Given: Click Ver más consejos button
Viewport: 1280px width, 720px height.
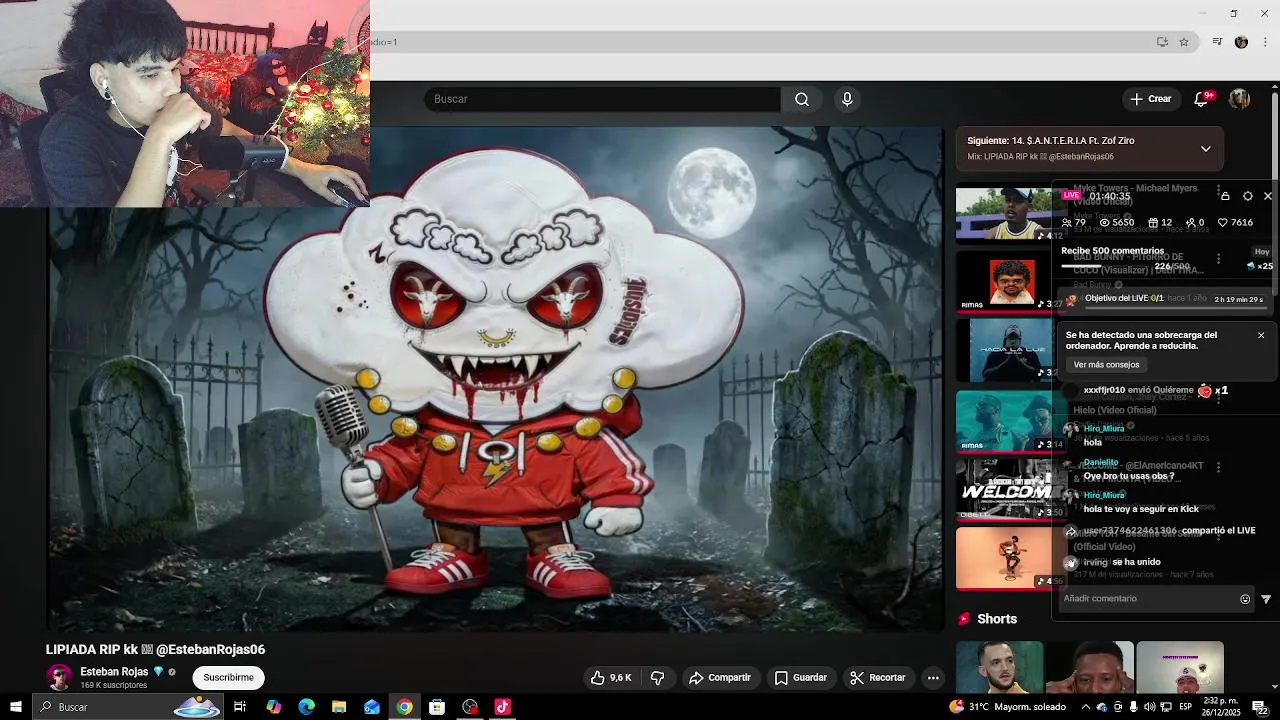Looking at the screenshot, I should coord(1106,365).
